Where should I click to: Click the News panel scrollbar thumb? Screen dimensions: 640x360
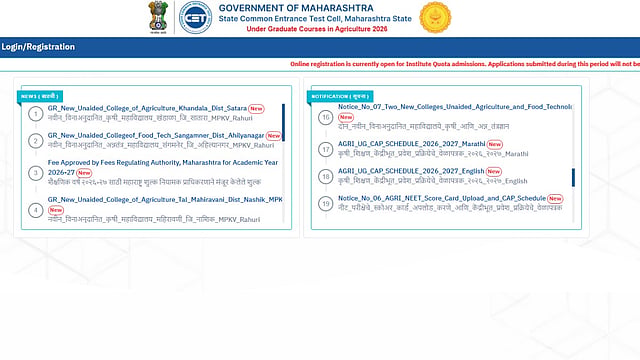tap(283, 122)
